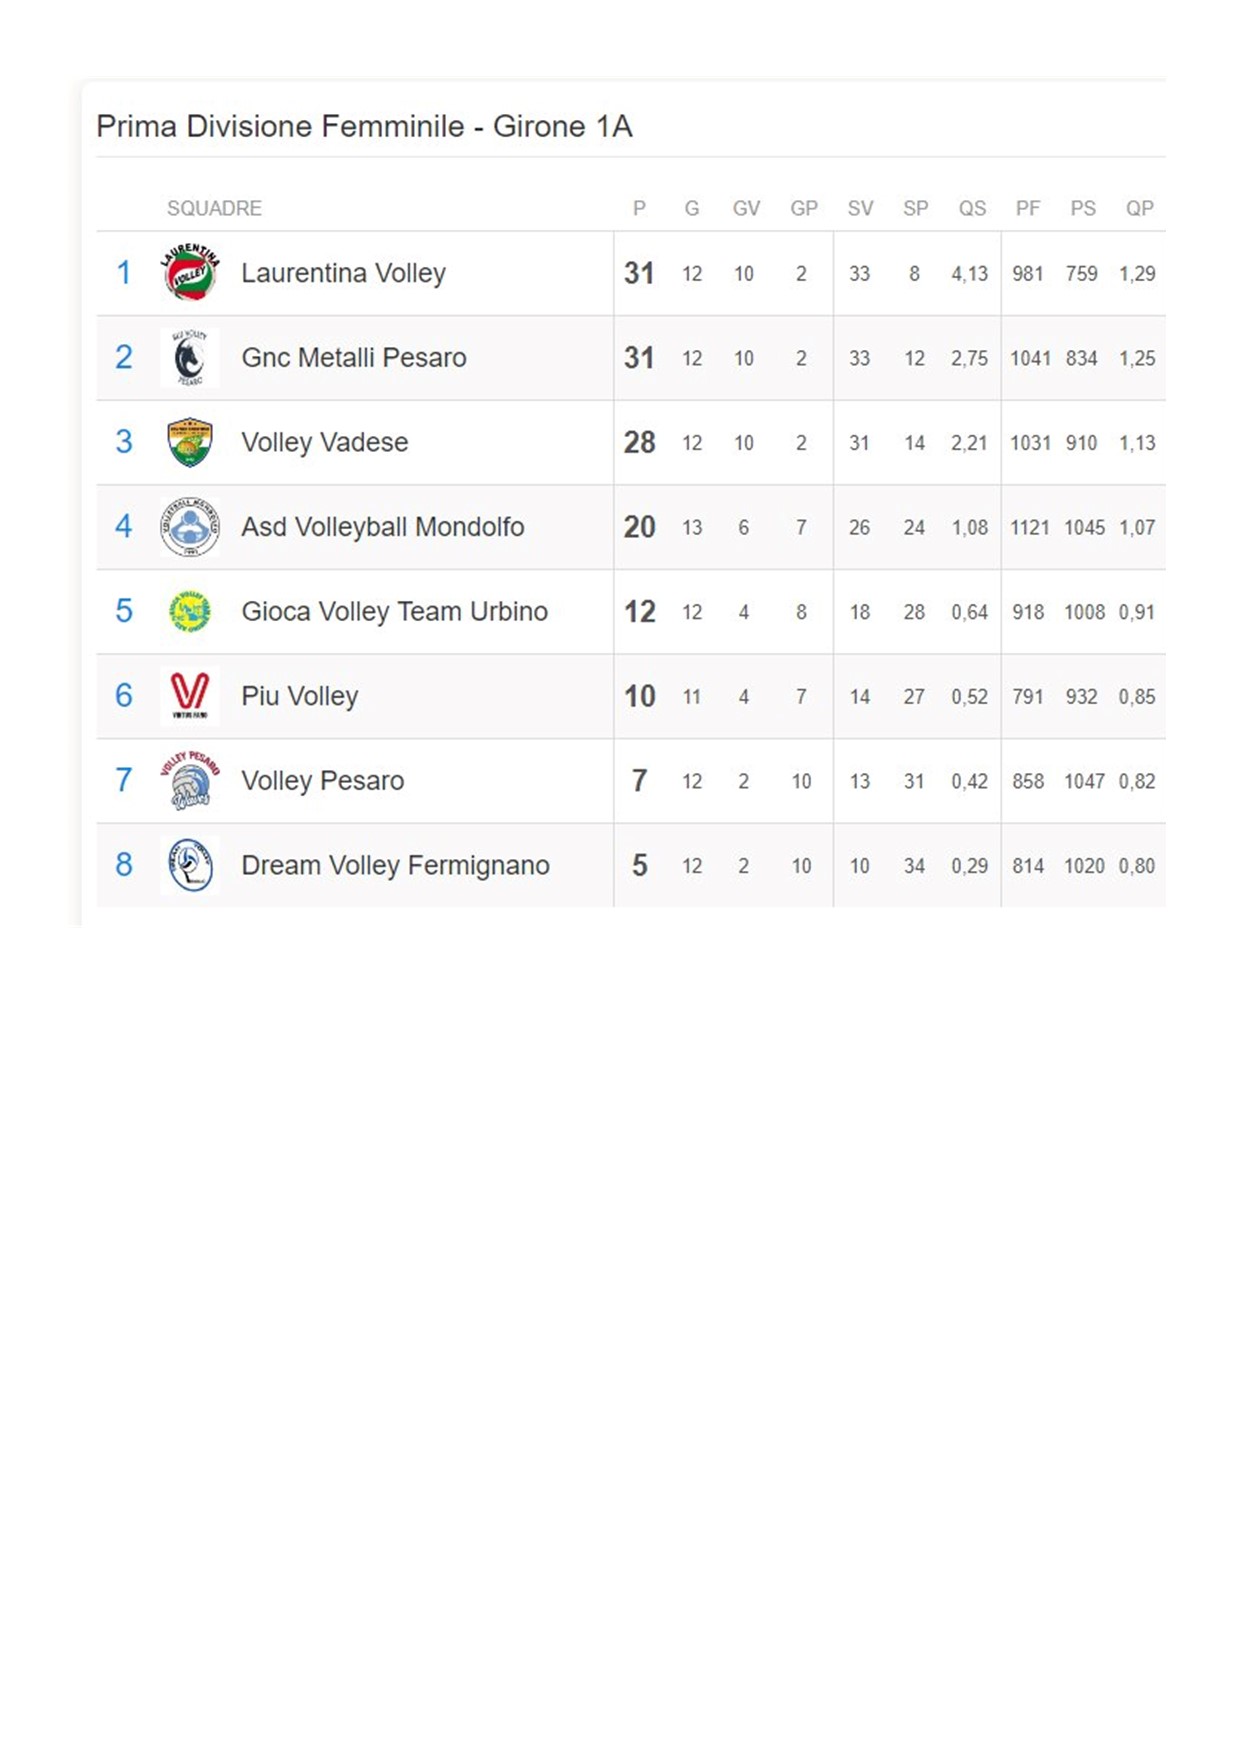Click the GV column header

746,208
